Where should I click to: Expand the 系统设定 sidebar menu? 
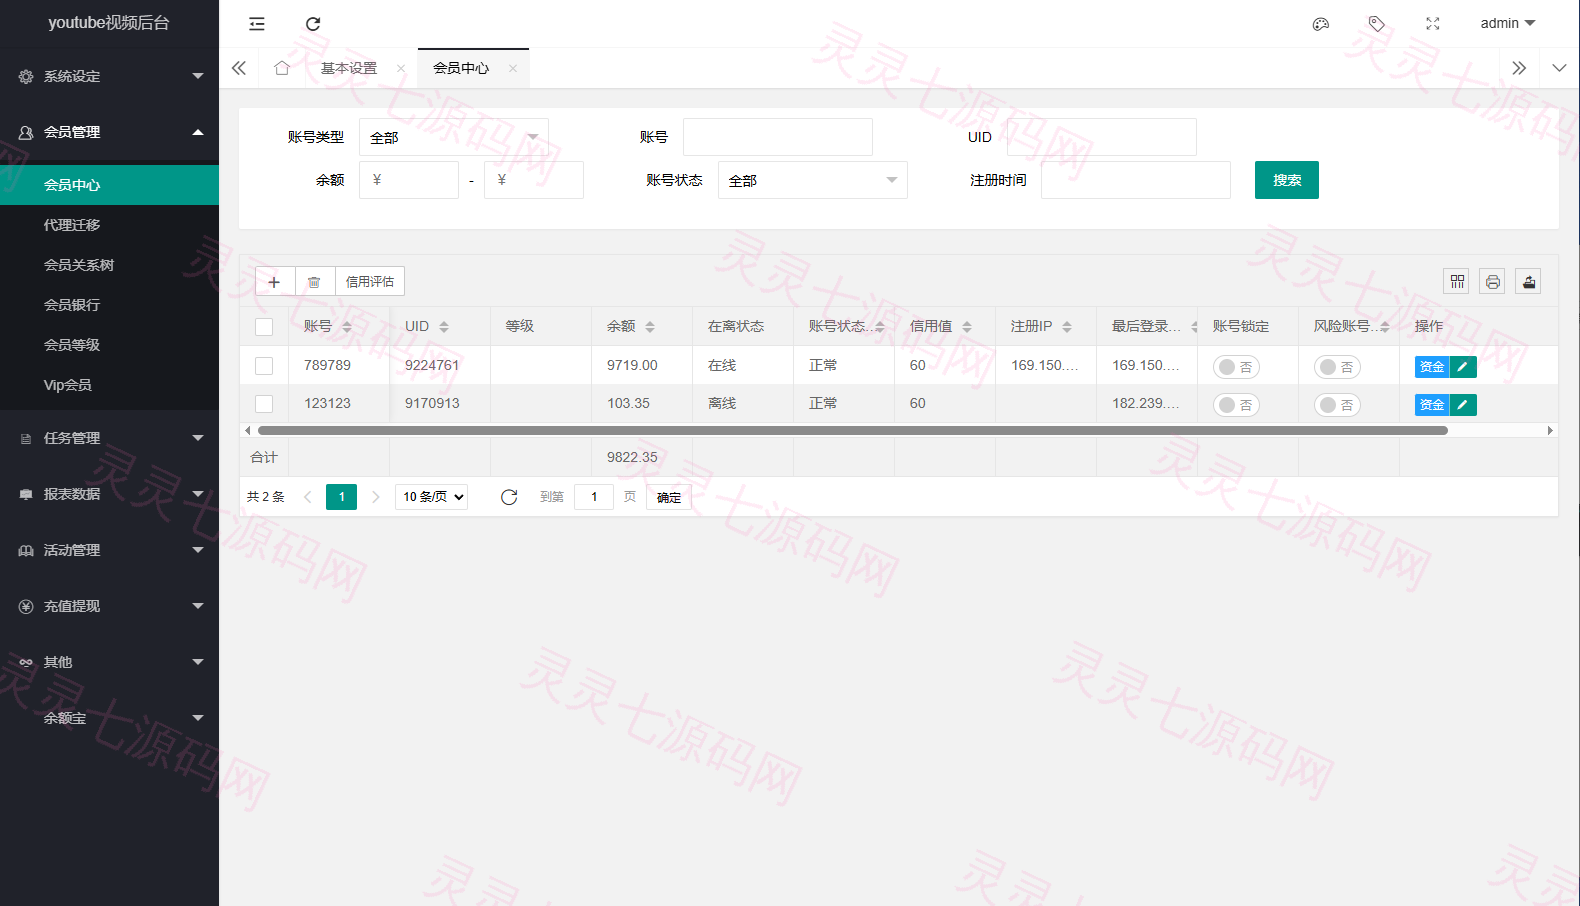tap(109, 76)
